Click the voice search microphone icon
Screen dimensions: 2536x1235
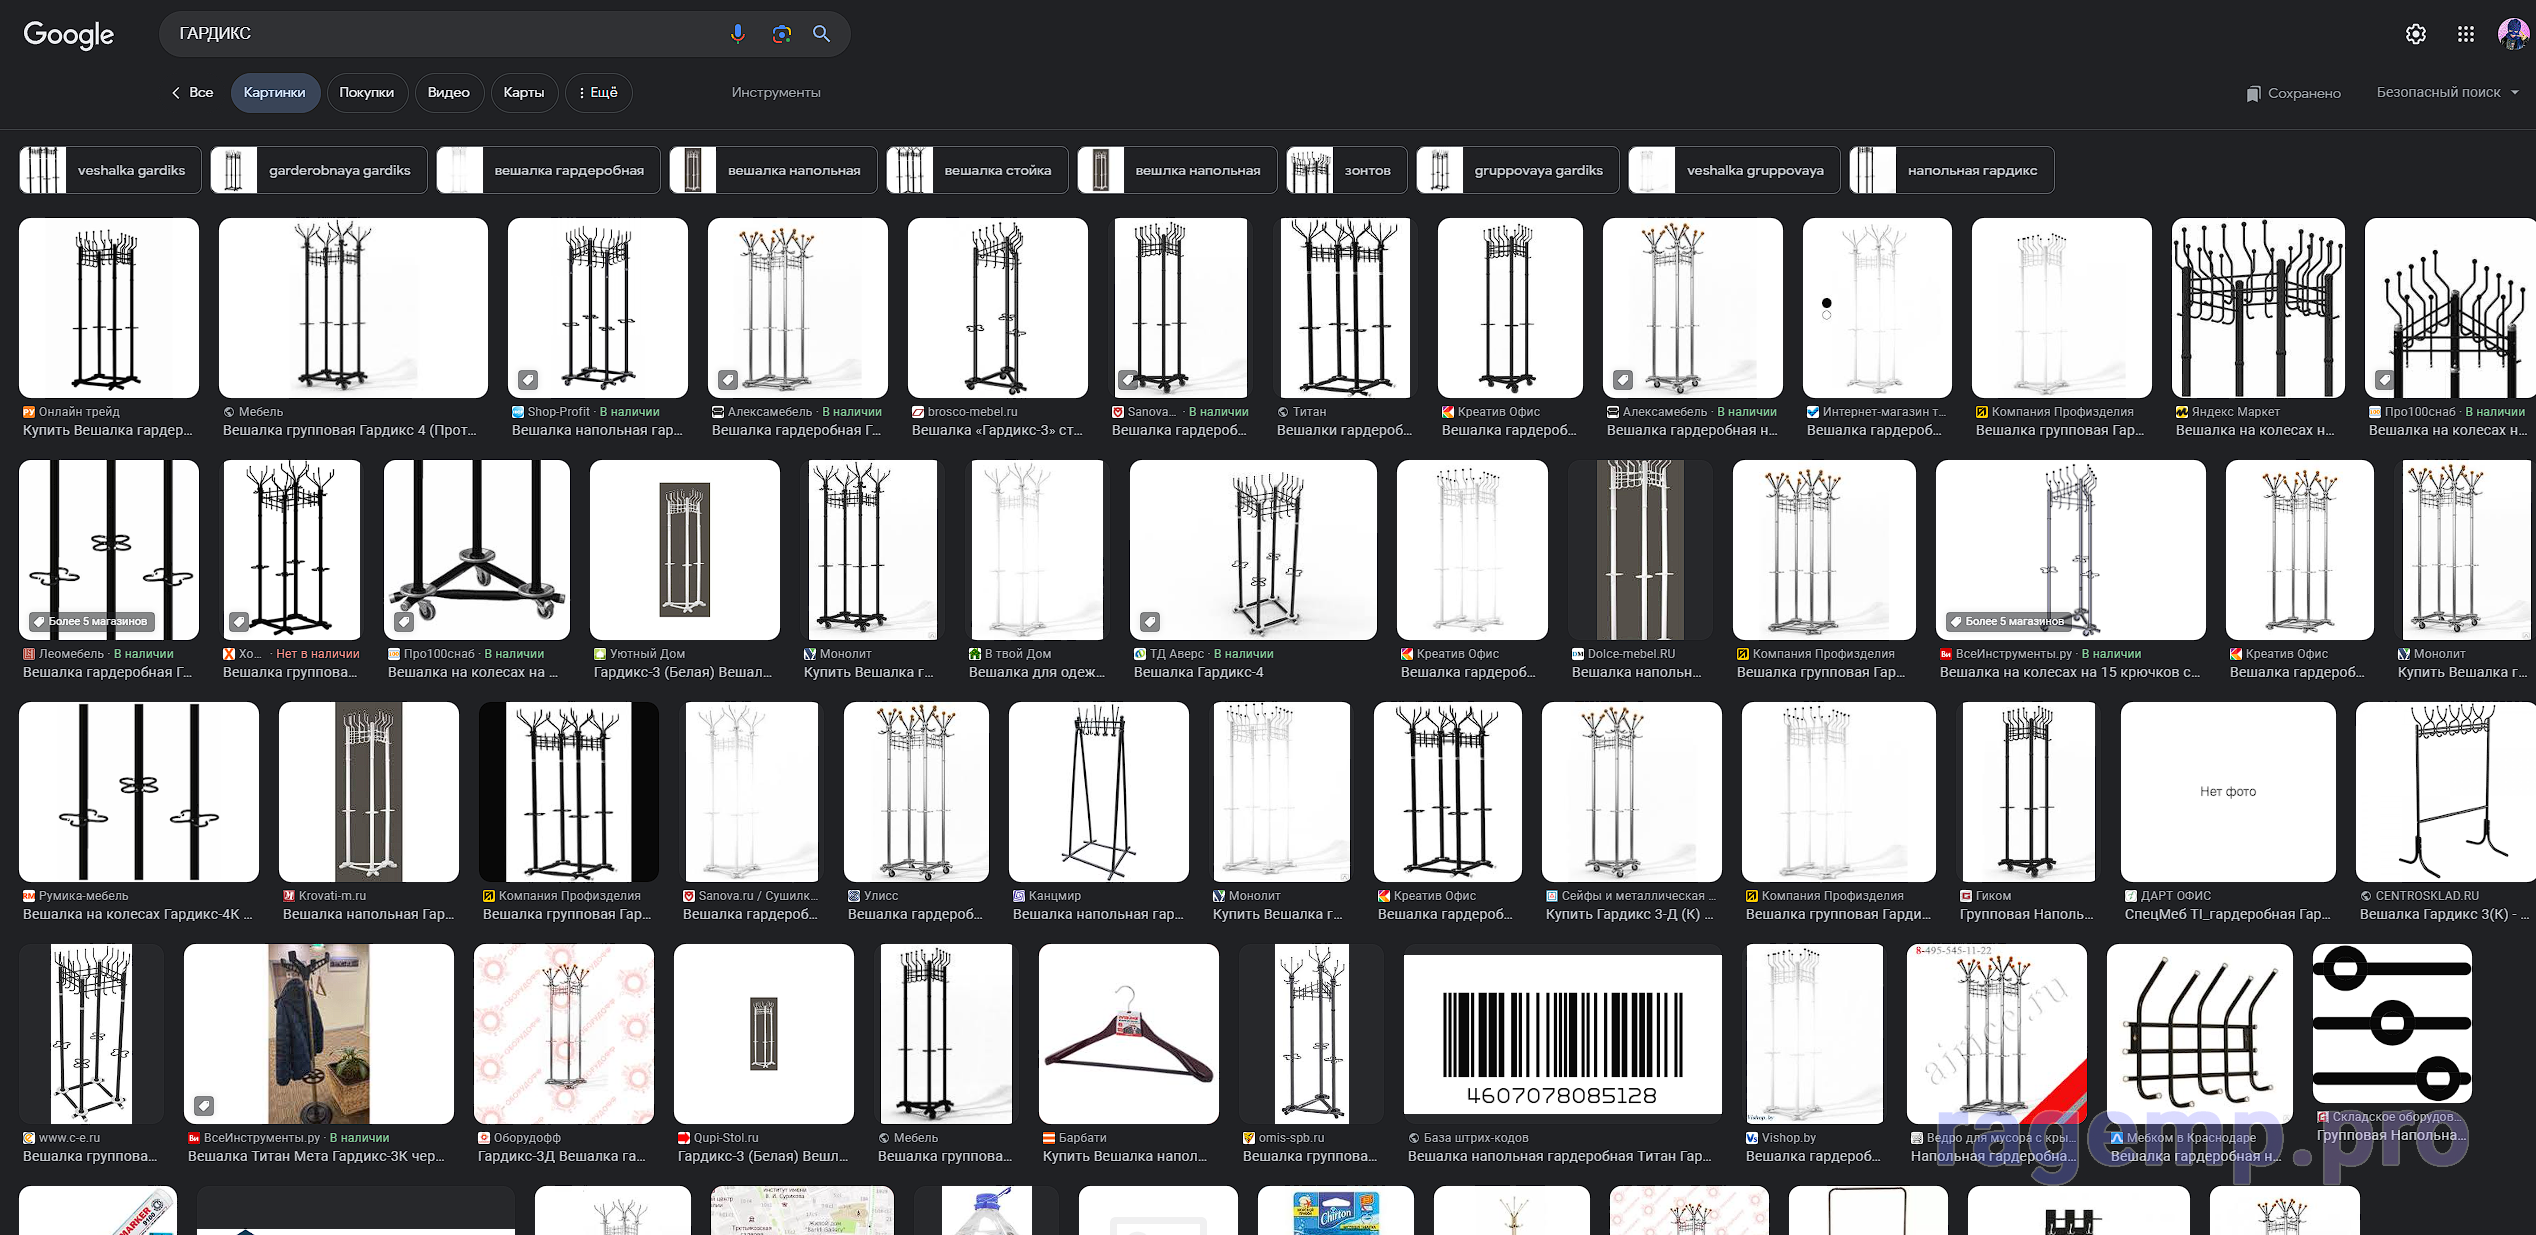click(x=737, y=34)
